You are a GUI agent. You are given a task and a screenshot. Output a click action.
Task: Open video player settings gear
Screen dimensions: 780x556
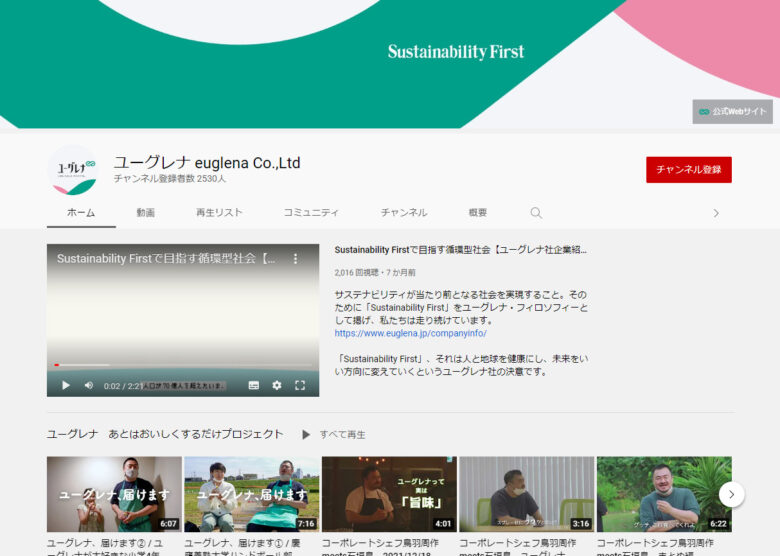click(x=277, y=385)
